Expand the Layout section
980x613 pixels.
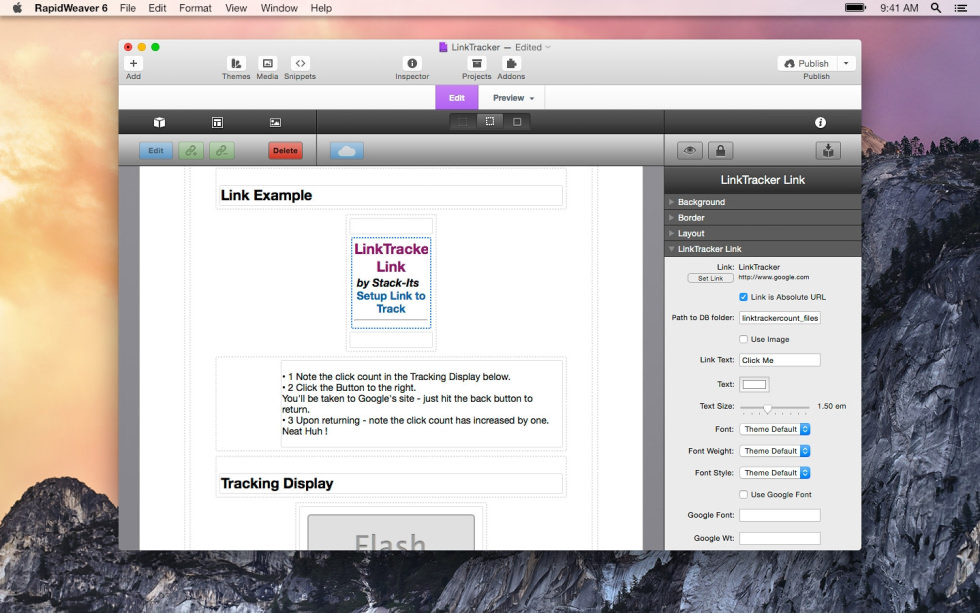pos(762,233)
